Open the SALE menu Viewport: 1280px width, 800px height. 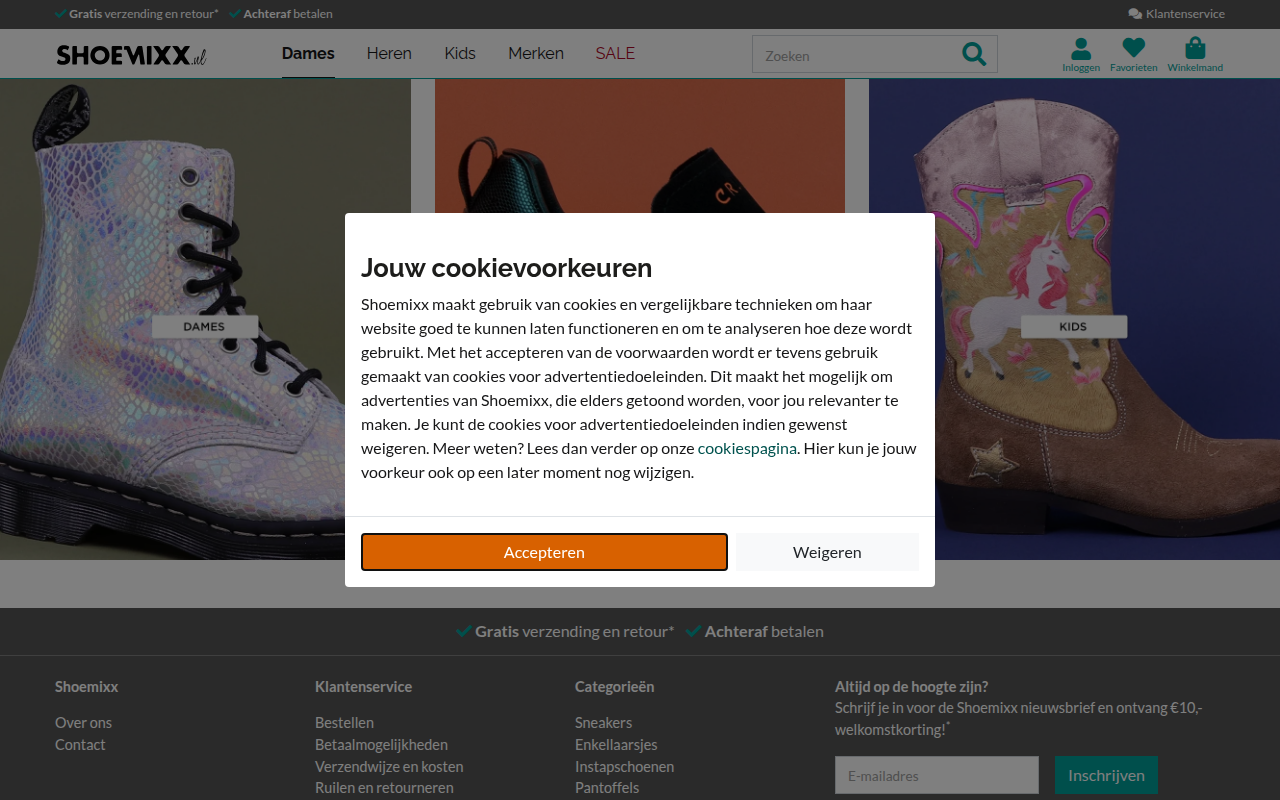615,53
